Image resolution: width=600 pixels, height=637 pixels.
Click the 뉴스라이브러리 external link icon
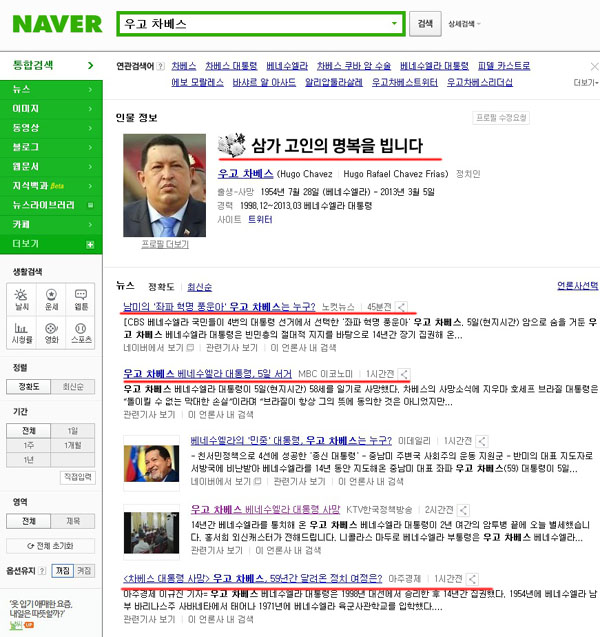pos(90,205)
